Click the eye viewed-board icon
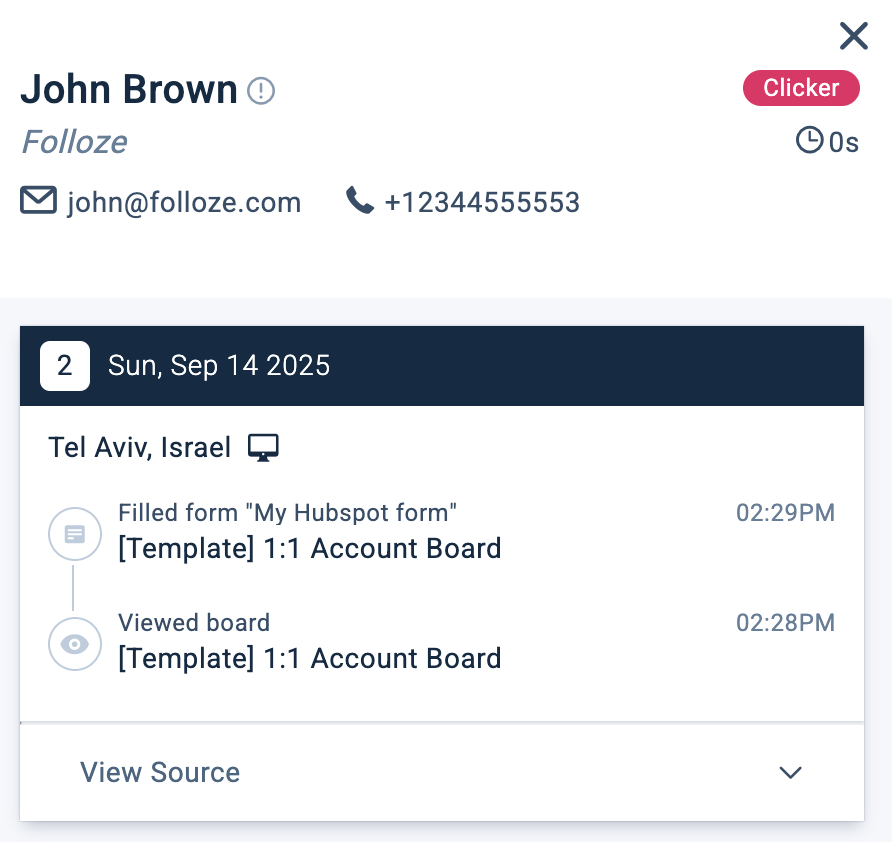The height and width of the screenshot is (842, 892). click(x=74, y=645)
